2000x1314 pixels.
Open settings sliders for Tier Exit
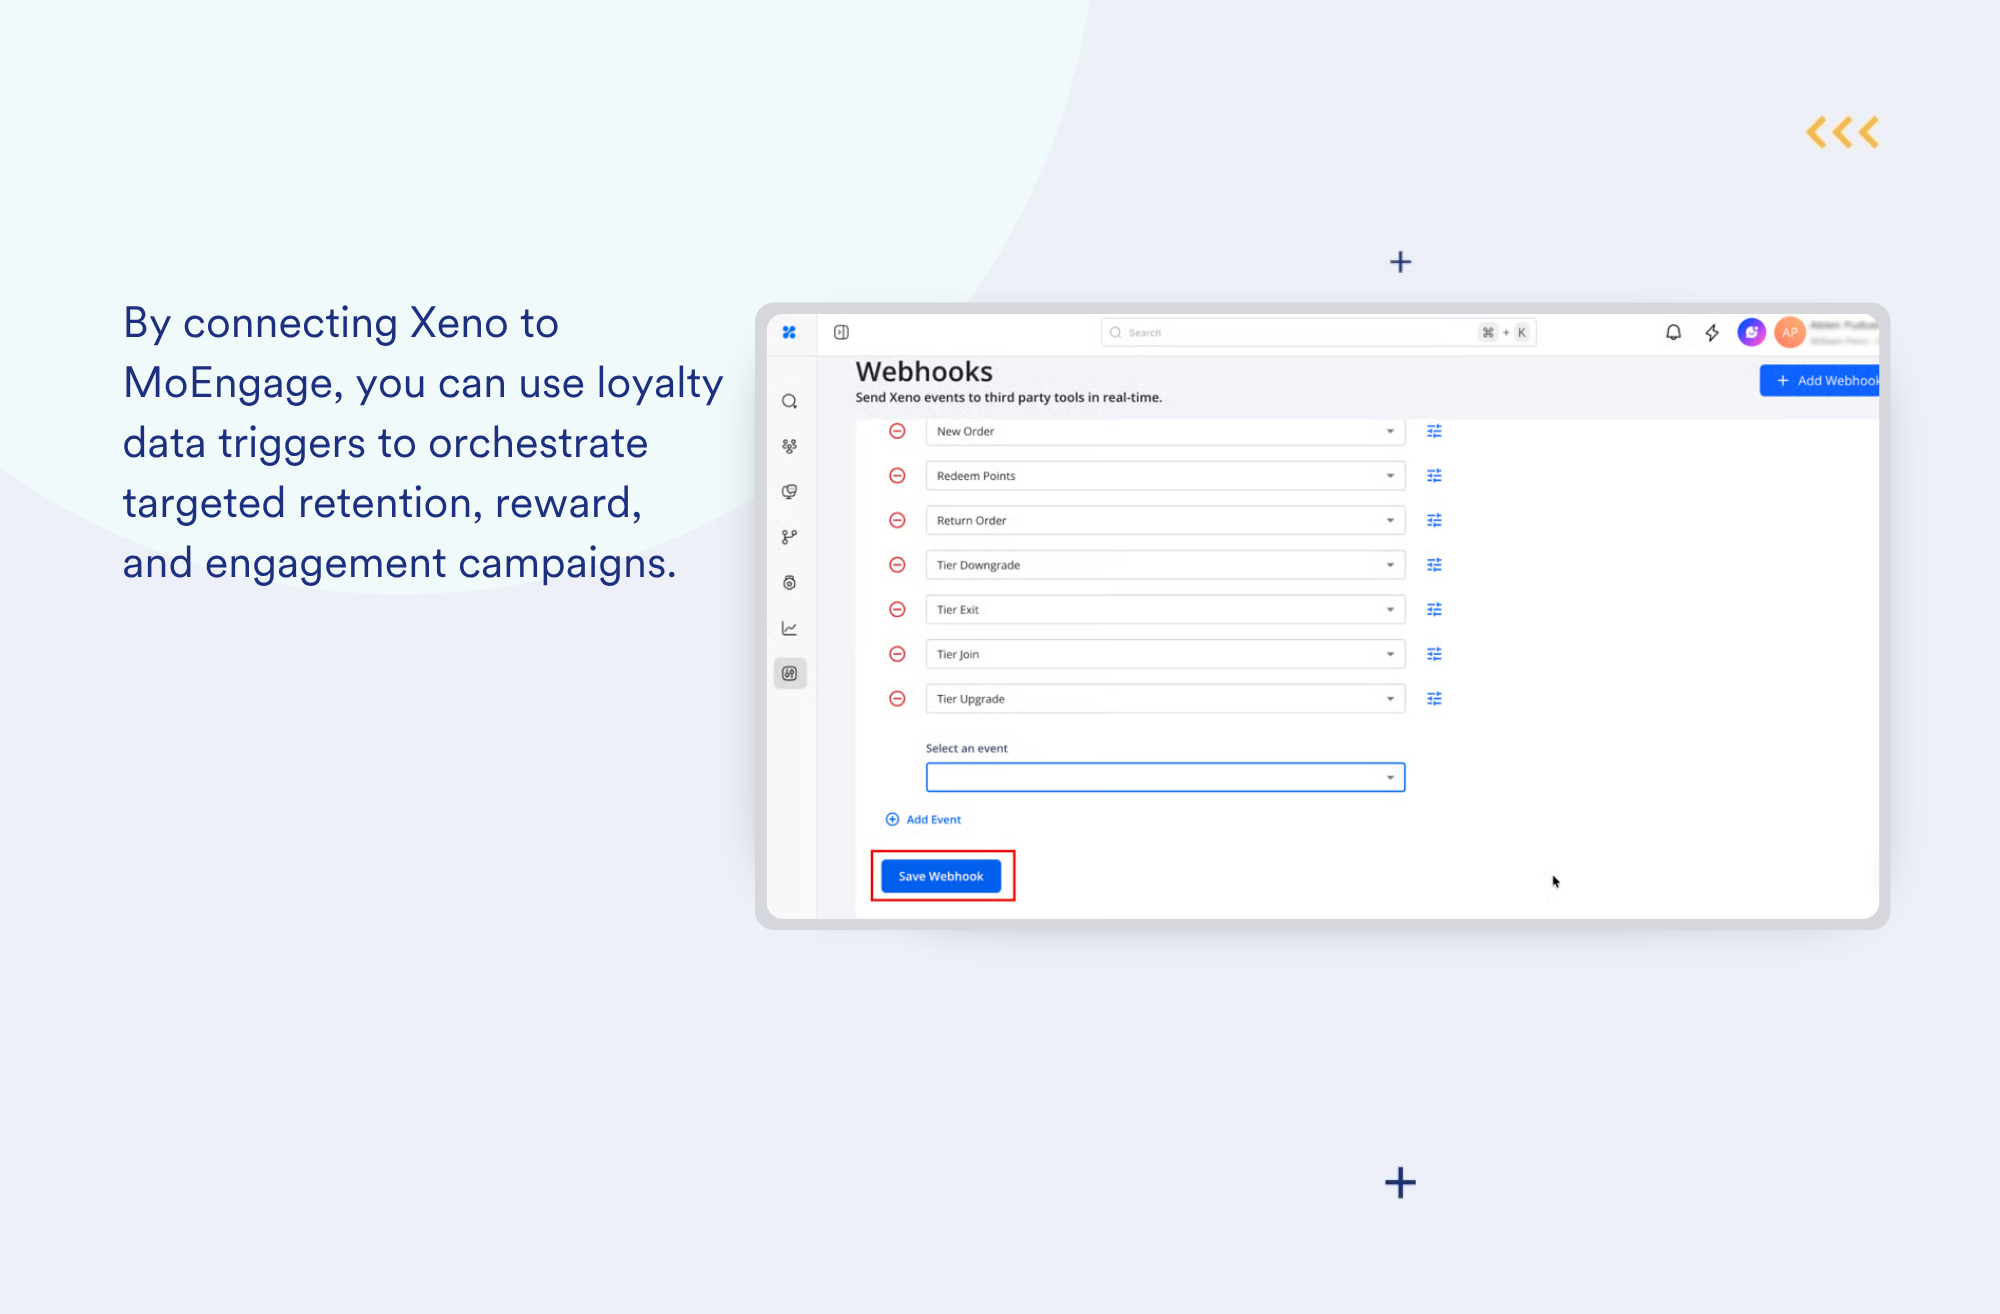(1434, 609)
